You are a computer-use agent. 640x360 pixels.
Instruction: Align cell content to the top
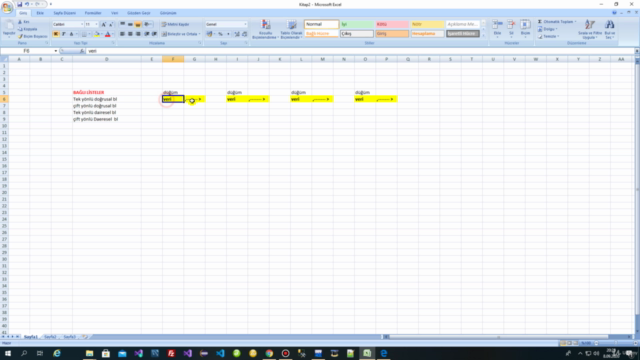[122, 24]
